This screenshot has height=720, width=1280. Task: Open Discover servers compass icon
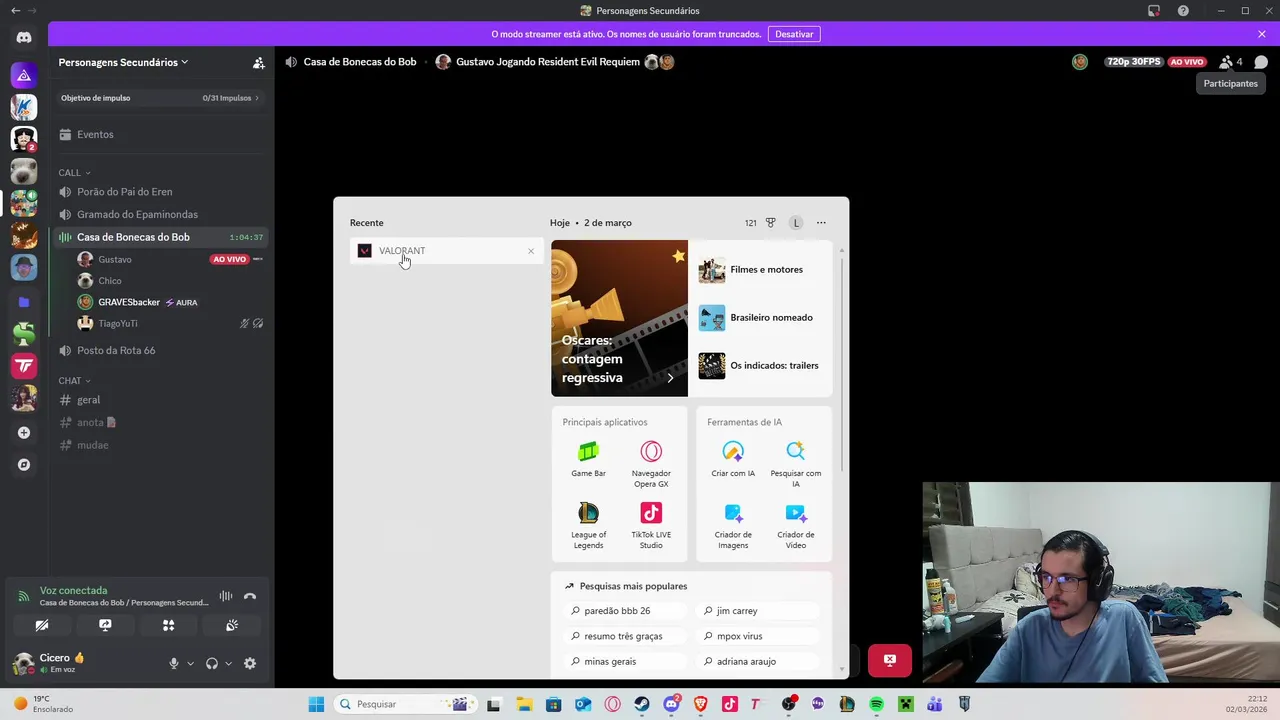(24, 465)
